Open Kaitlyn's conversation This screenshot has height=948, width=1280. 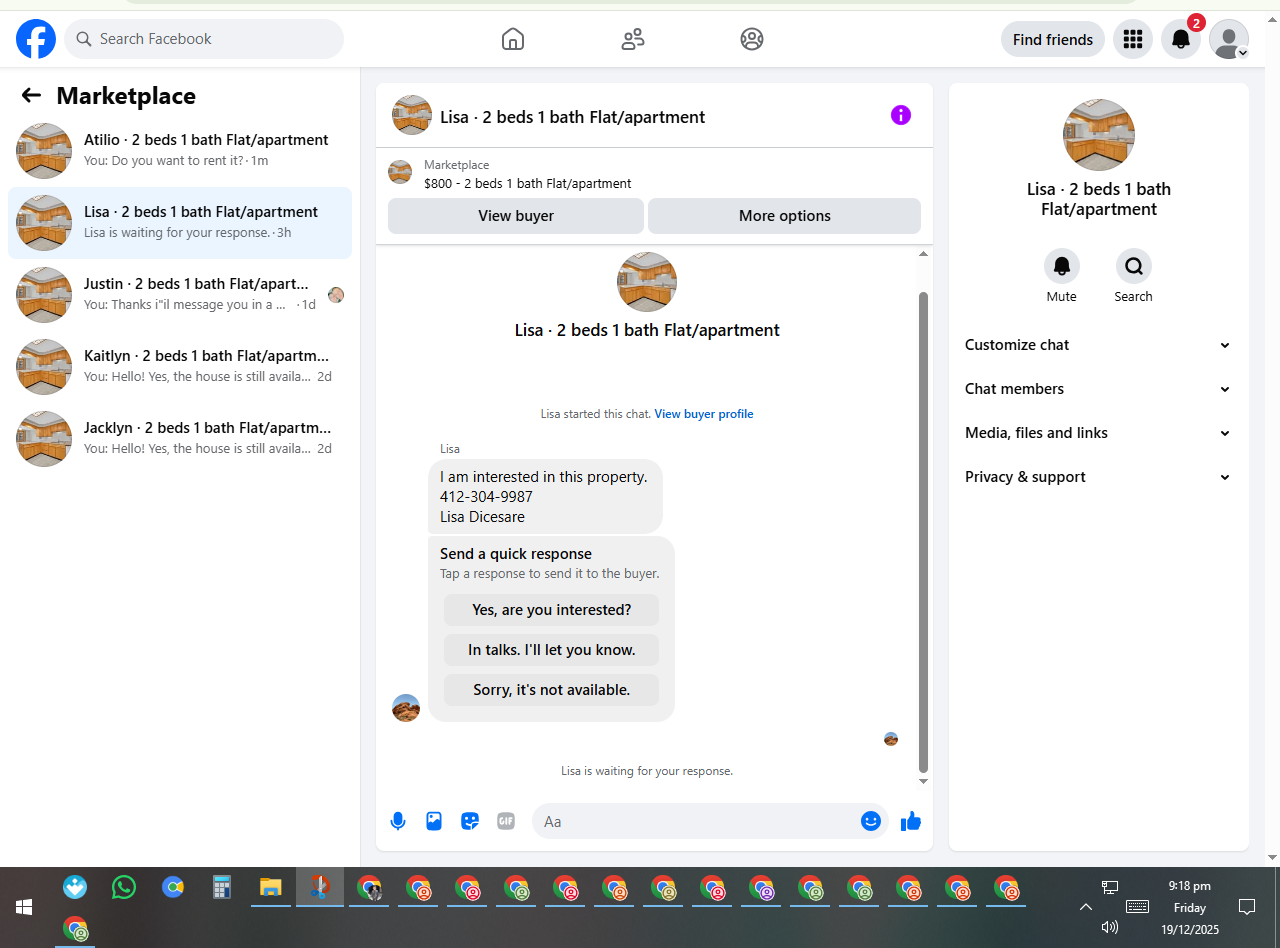[180, 367]
